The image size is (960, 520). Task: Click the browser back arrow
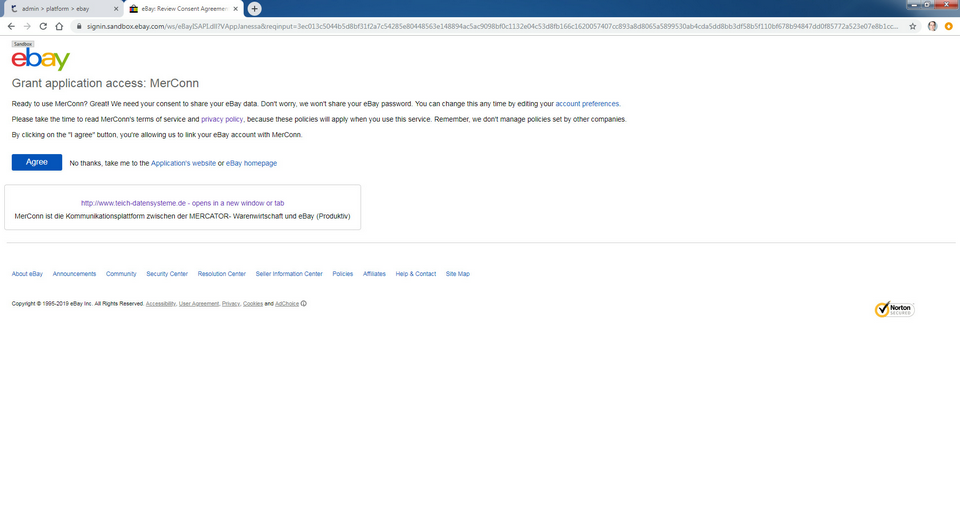[11, 26]
